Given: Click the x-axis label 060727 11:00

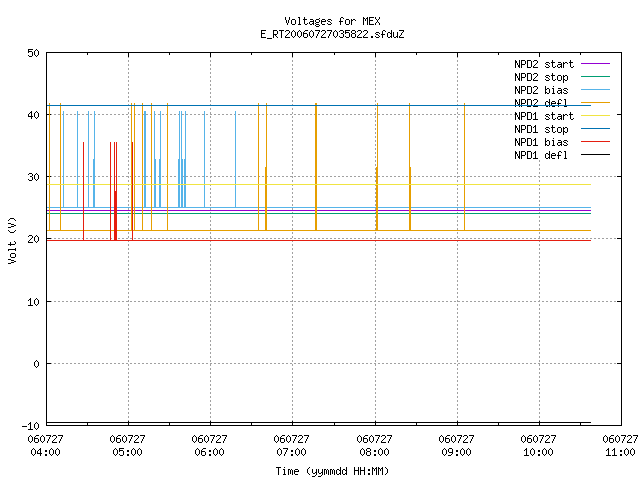Looking at the screenshot, I should tap(620, 446).
